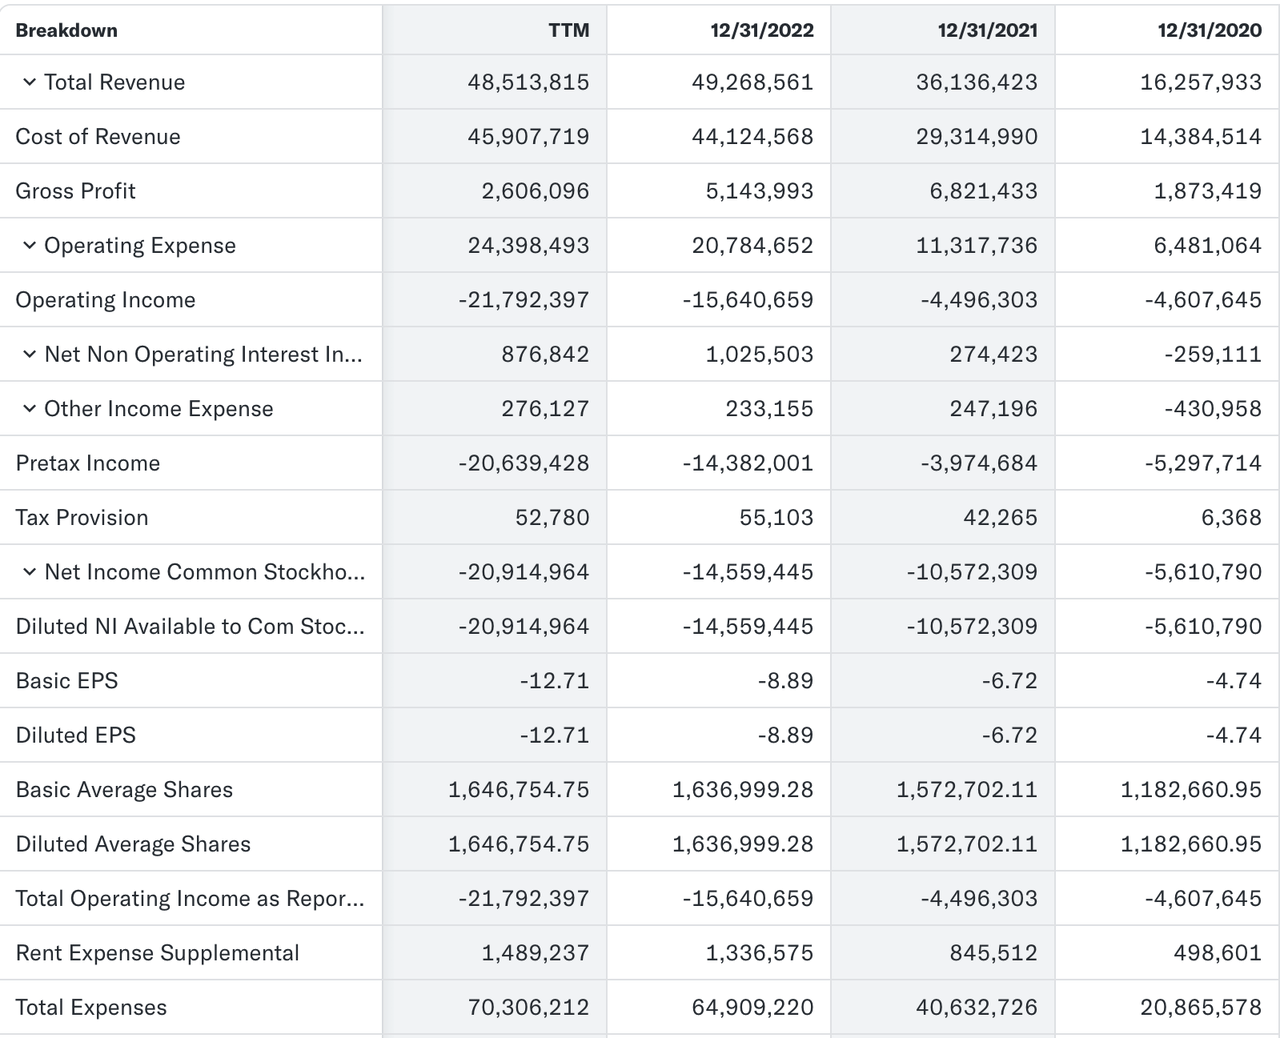This screenshot has width=1280, height=1038.
Task: Select Operating Expense value 6,481,064
Action: point(1208,245)
